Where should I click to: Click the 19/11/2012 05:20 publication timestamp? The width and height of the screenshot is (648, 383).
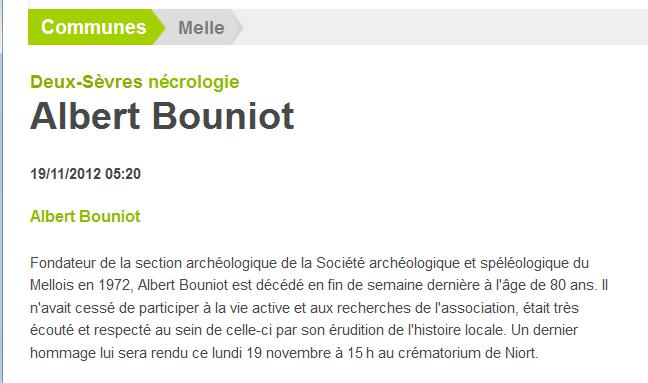(x=86, y=174)
